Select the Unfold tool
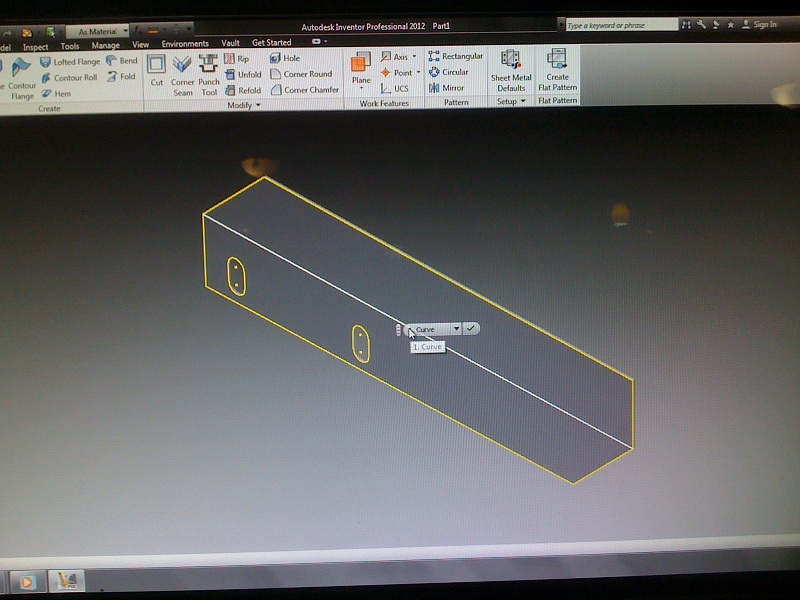 pyautogui.click(x=243, y=74)
